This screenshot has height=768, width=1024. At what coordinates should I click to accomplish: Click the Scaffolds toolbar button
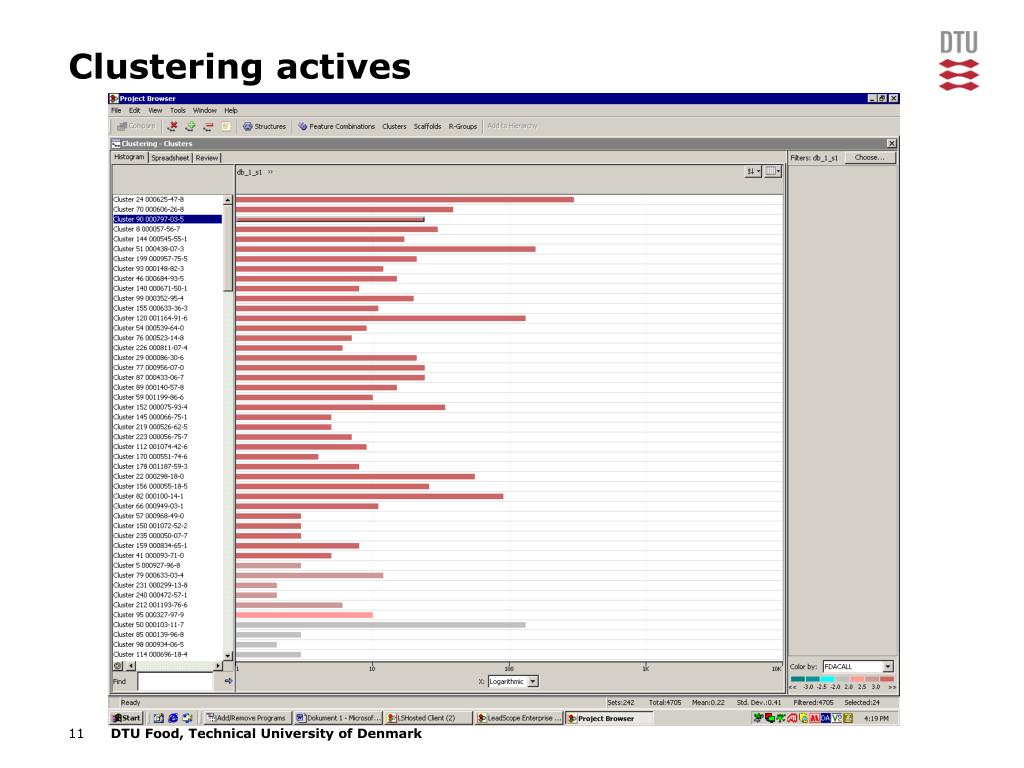click(x=427, y=126)
